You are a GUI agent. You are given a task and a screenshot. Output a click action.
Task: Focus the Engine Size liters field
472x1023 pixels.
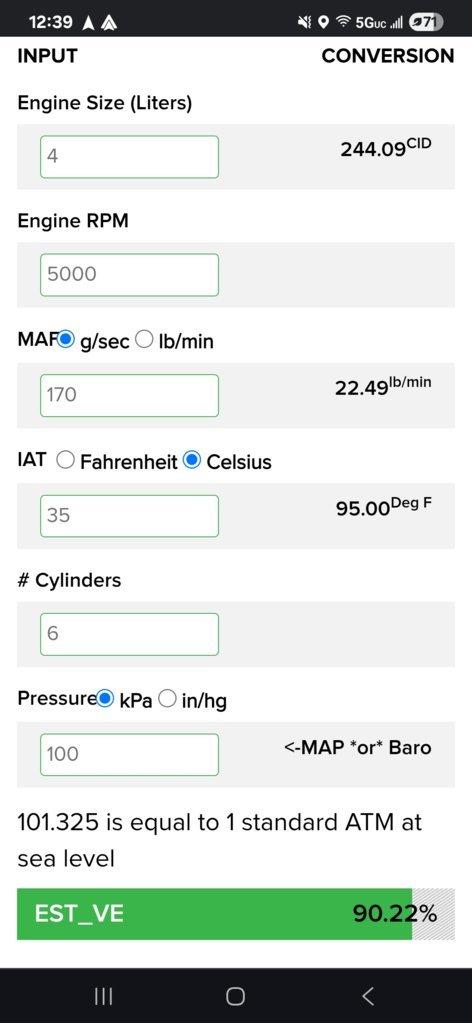coord(129,157)
